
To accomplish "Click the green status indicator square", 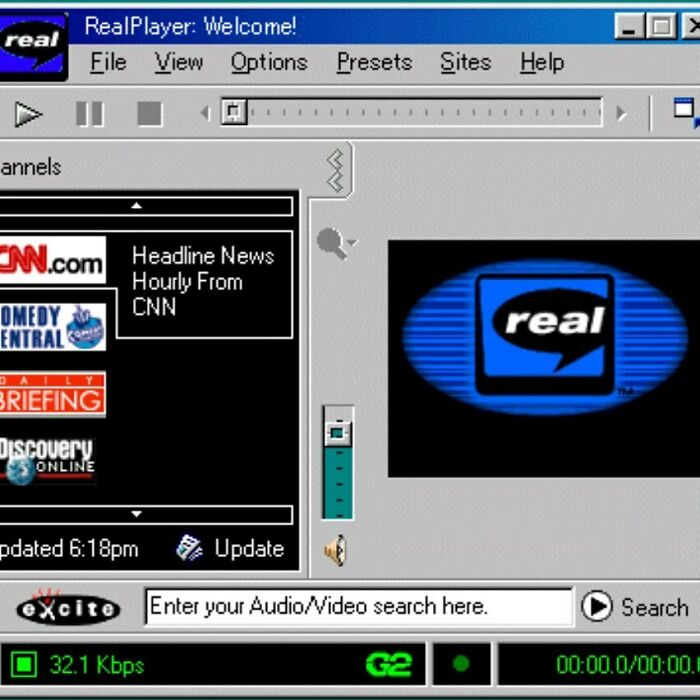I will point(24,664).
